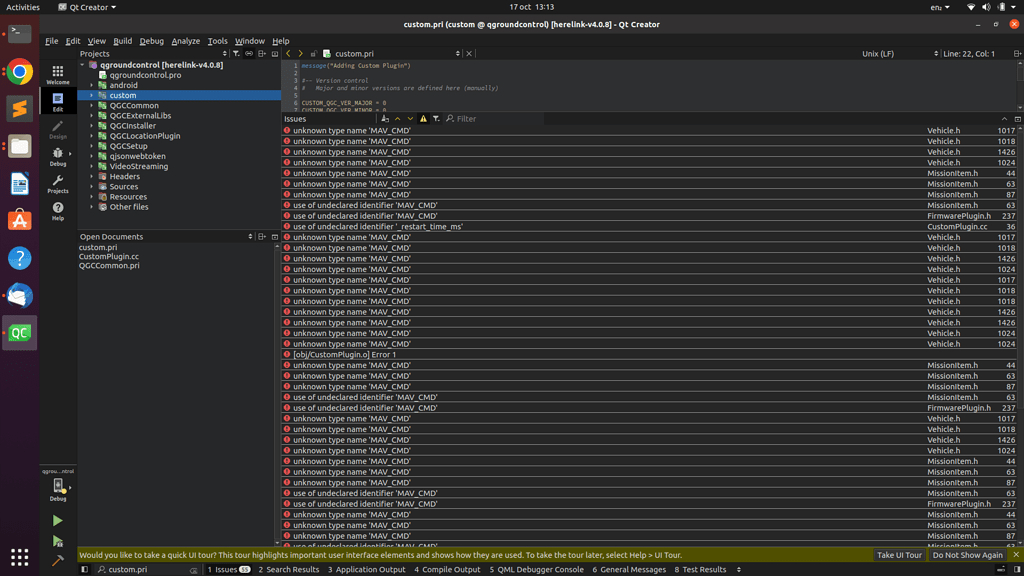This screenshot has width=1024, height=576.
Task: Open Debug mode in the mode sidebar
Action: [x=58, y=157]
